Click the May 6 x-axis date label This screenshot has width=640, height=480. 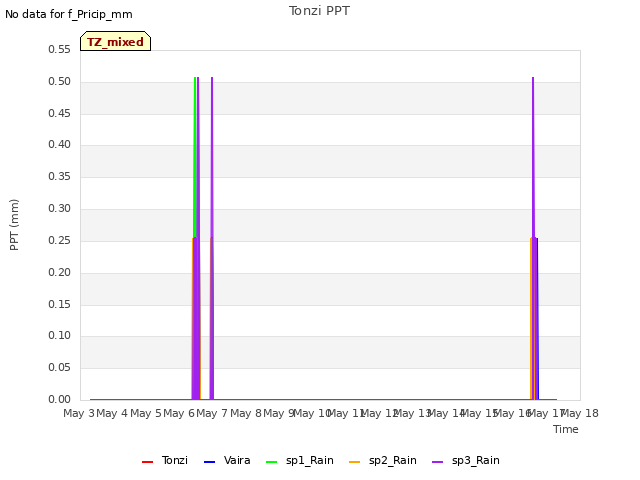click(179, 413)
